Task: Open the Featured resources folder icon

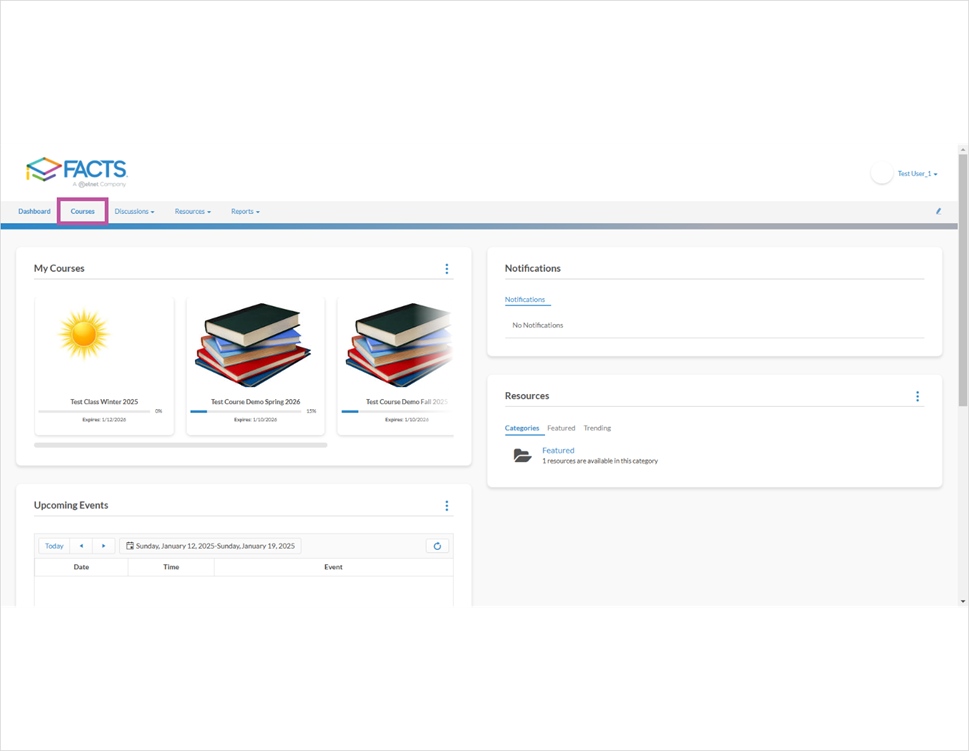Action: coord(522,454)
